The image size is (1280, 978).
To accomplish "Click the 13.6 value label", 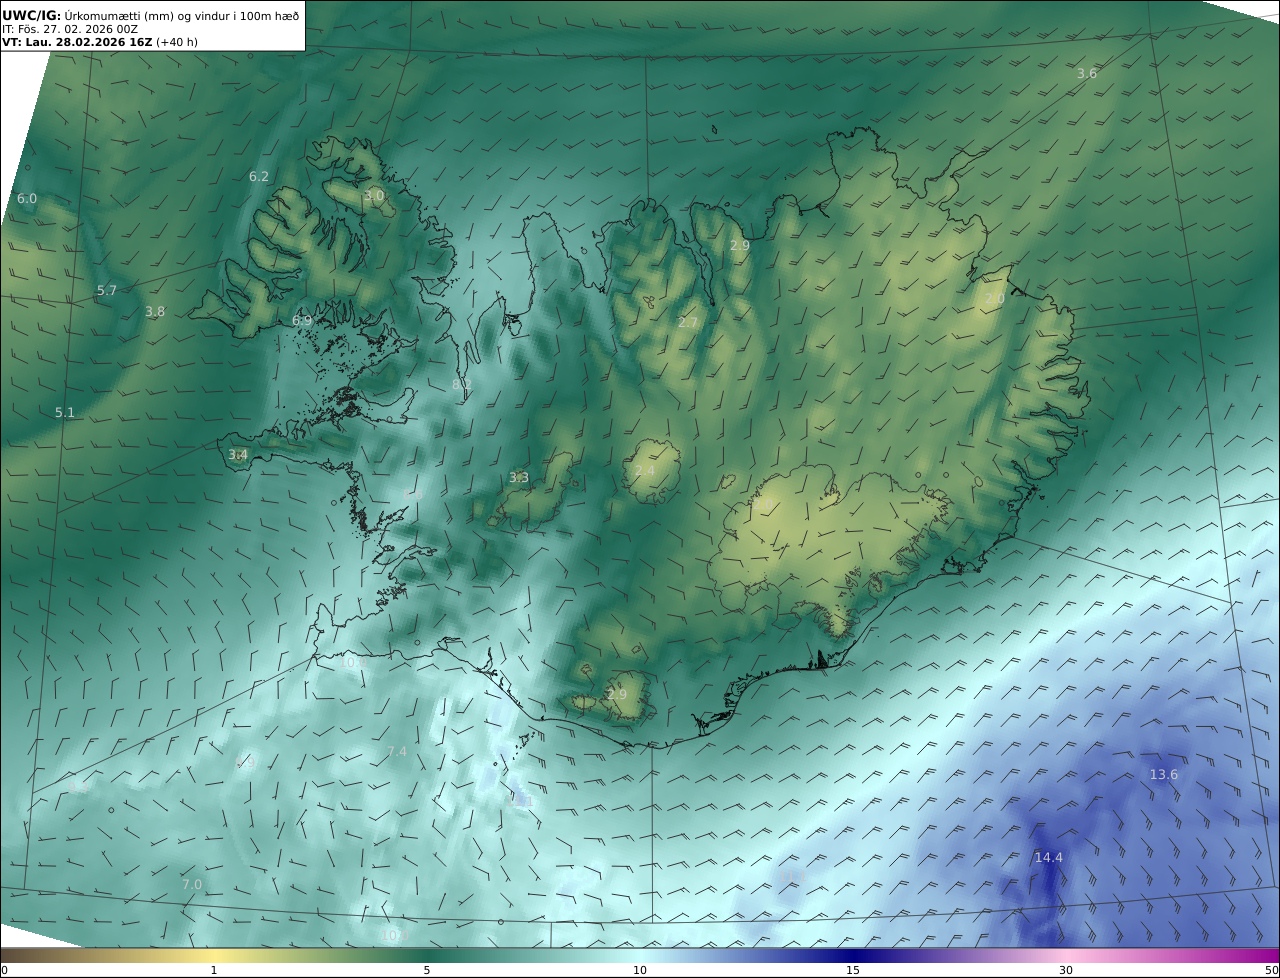I will pos(1164,775).
